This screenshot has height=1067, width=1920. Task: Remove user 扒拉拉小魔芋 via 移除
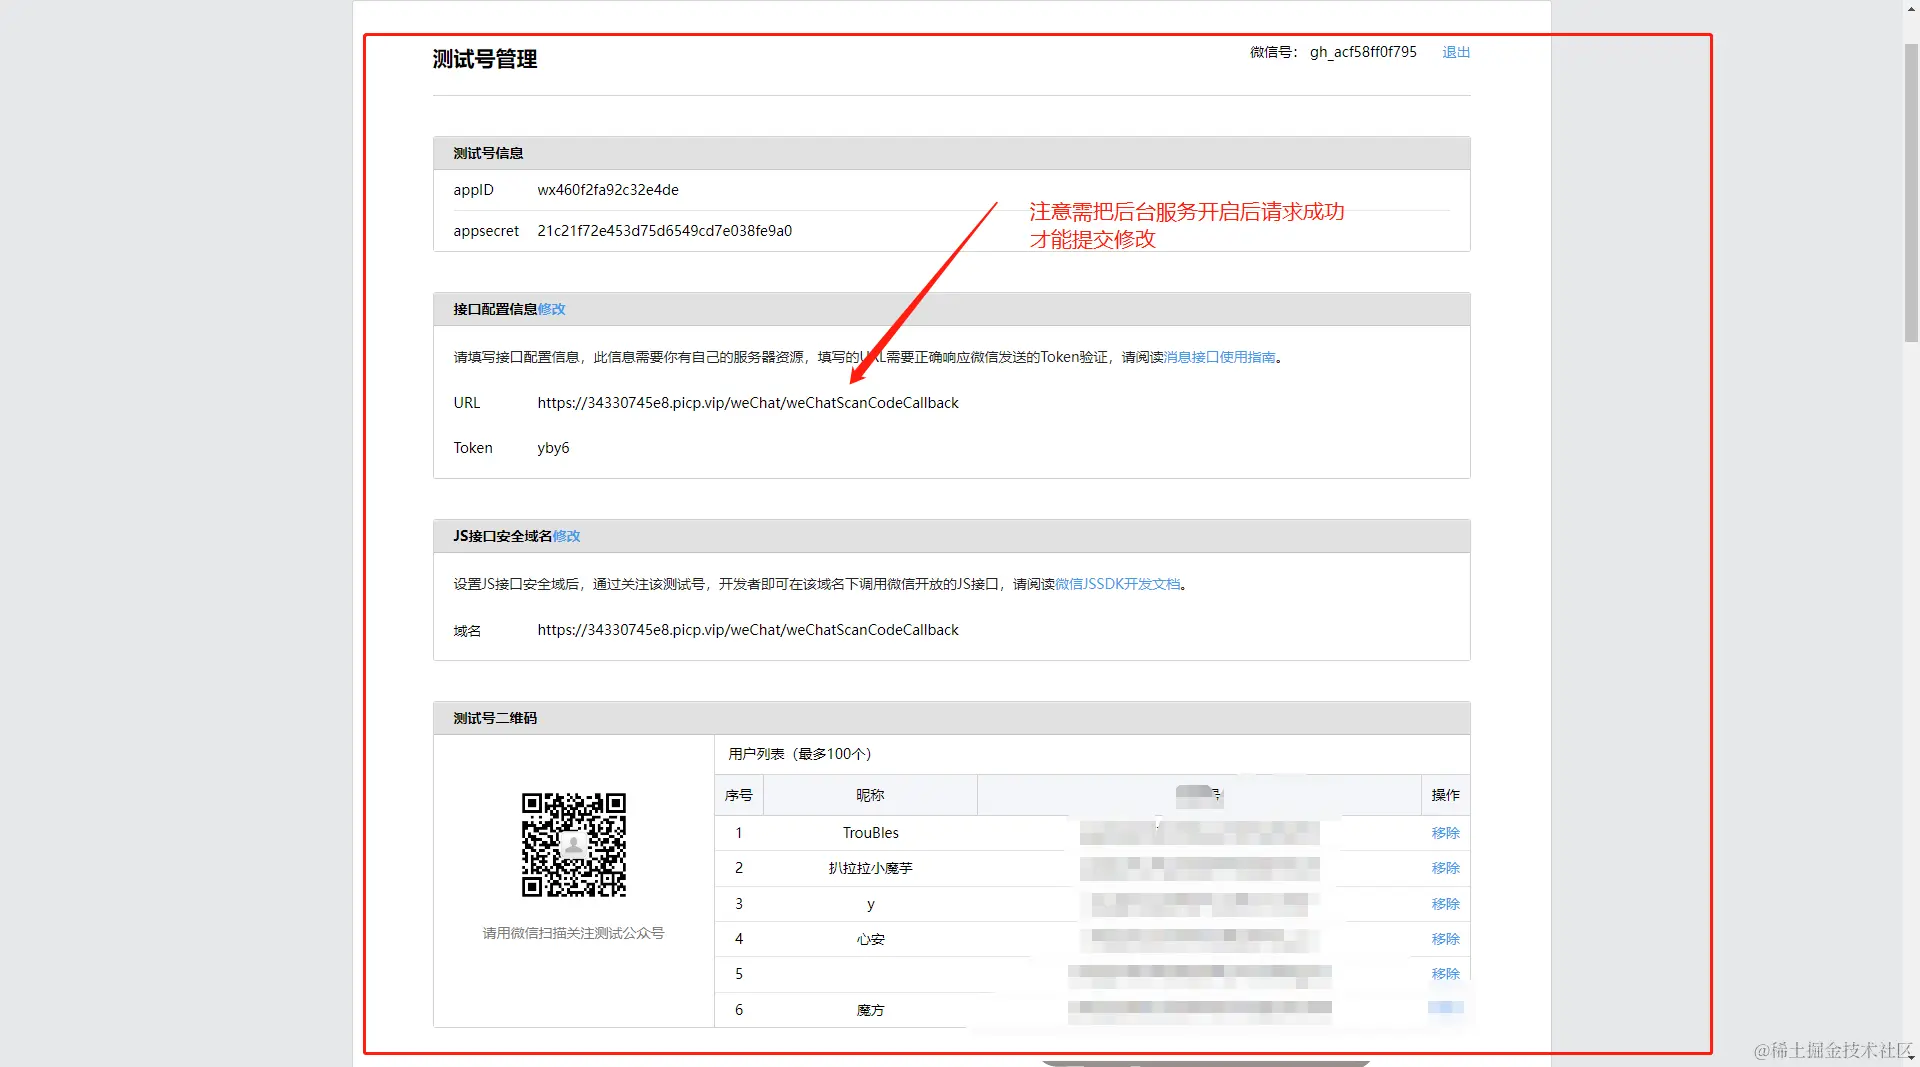click(x=1446, y=868)
